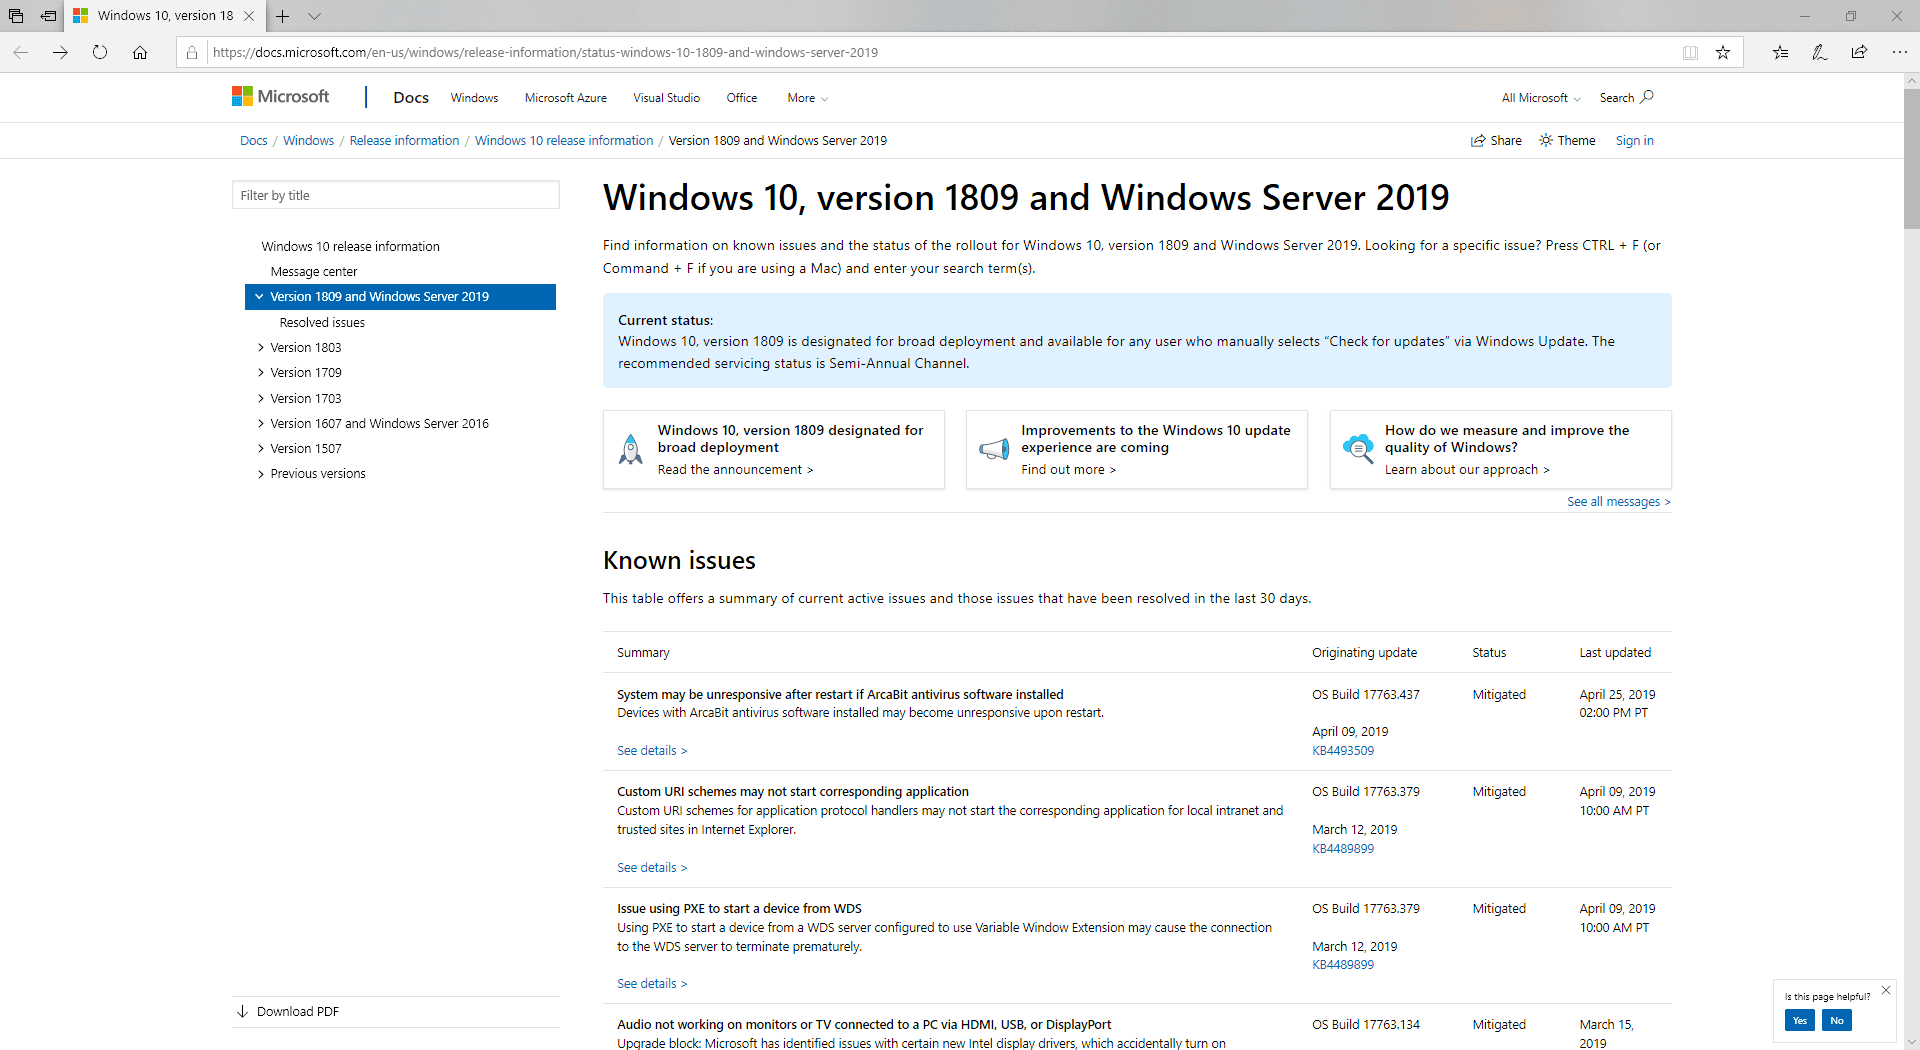Screen dimensions: 1920x1050
Task: Open KB4489899 link in Custom URI schemes row
Action: pos(1343,849)
